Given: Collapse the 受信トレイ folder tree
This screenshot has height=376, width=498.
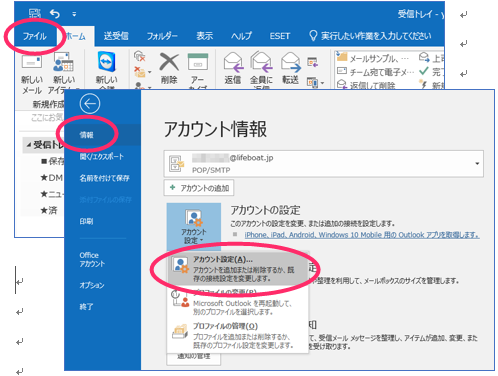Looking at the screenshot, I should pyautogui.click(x=29, y=145).
